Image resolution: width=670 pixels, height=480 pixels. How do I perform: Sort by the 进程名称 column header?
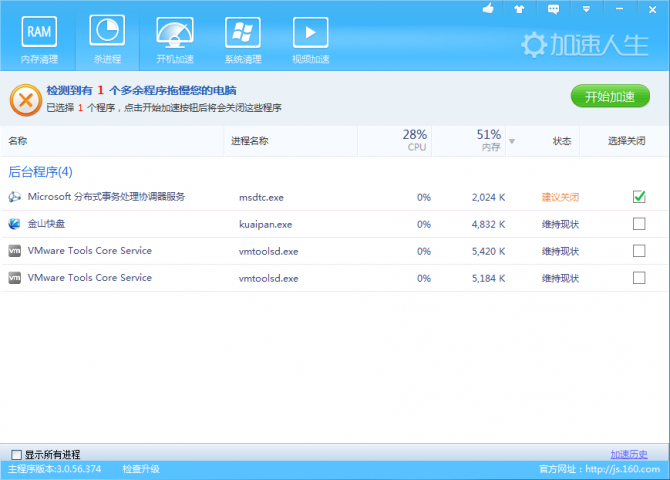250,141
